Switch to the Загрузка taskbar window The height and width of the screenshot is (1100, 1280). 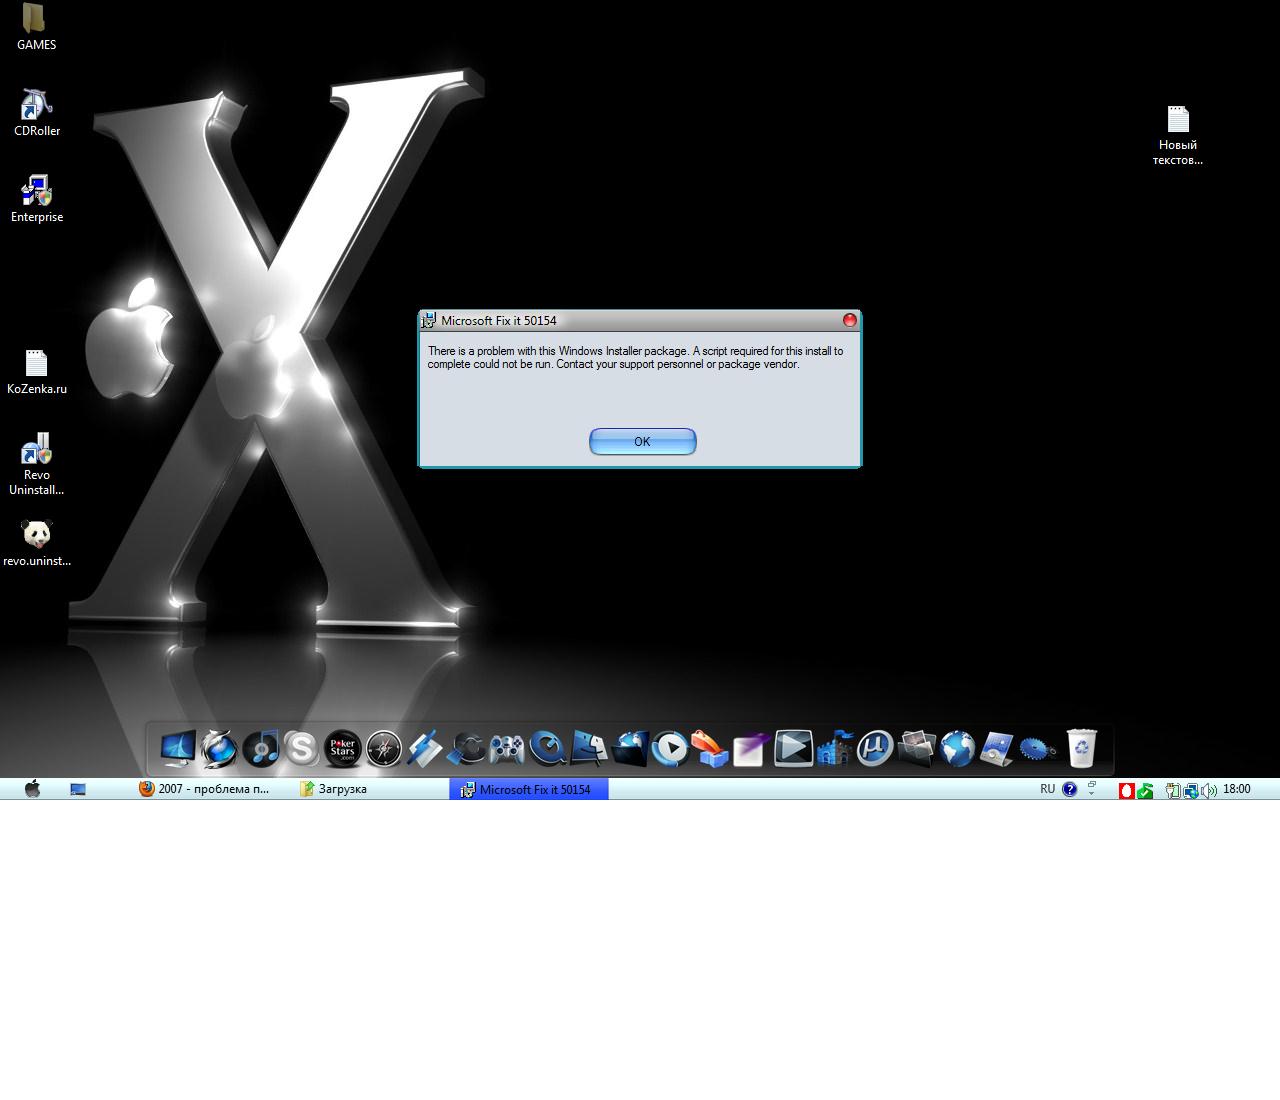point(334,789)
